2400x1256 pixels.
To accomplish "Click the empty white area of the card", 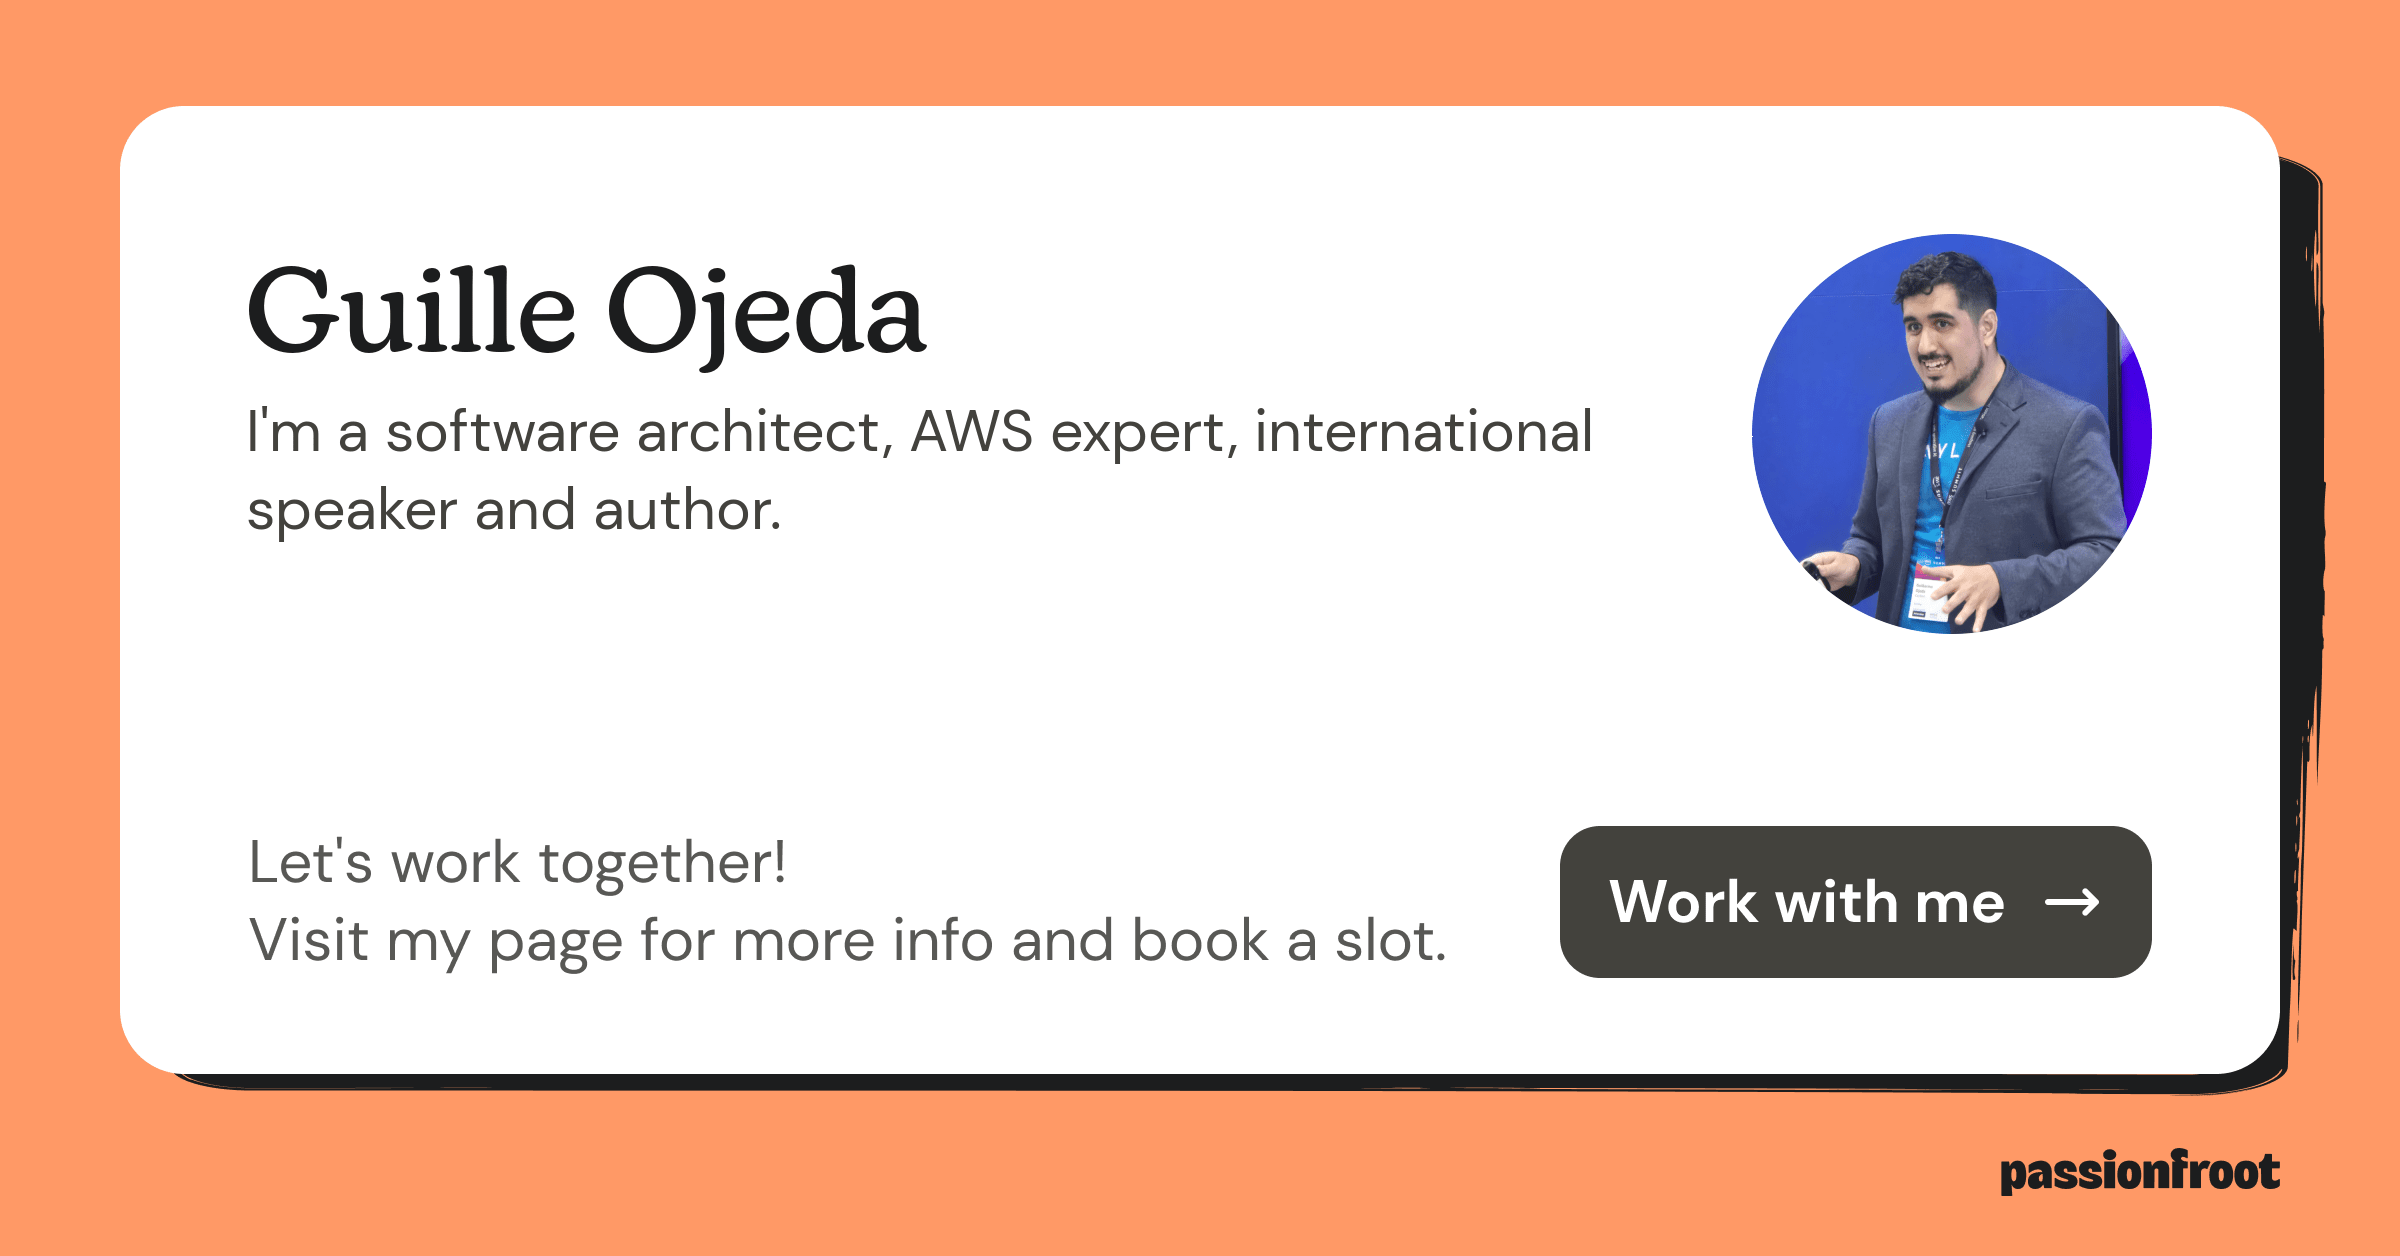I will tap(1100, 680).
